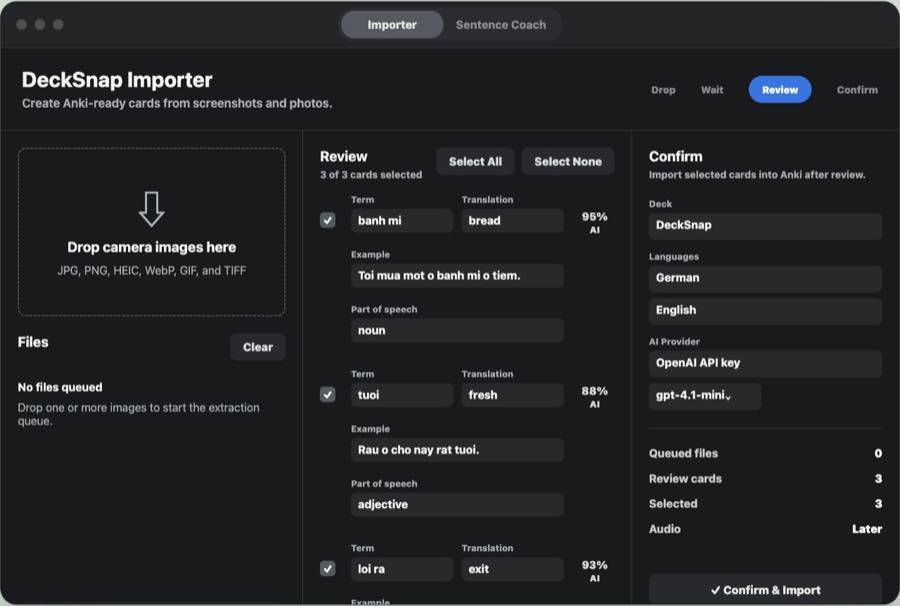Go to the Drop step

(x=663, y=90)
